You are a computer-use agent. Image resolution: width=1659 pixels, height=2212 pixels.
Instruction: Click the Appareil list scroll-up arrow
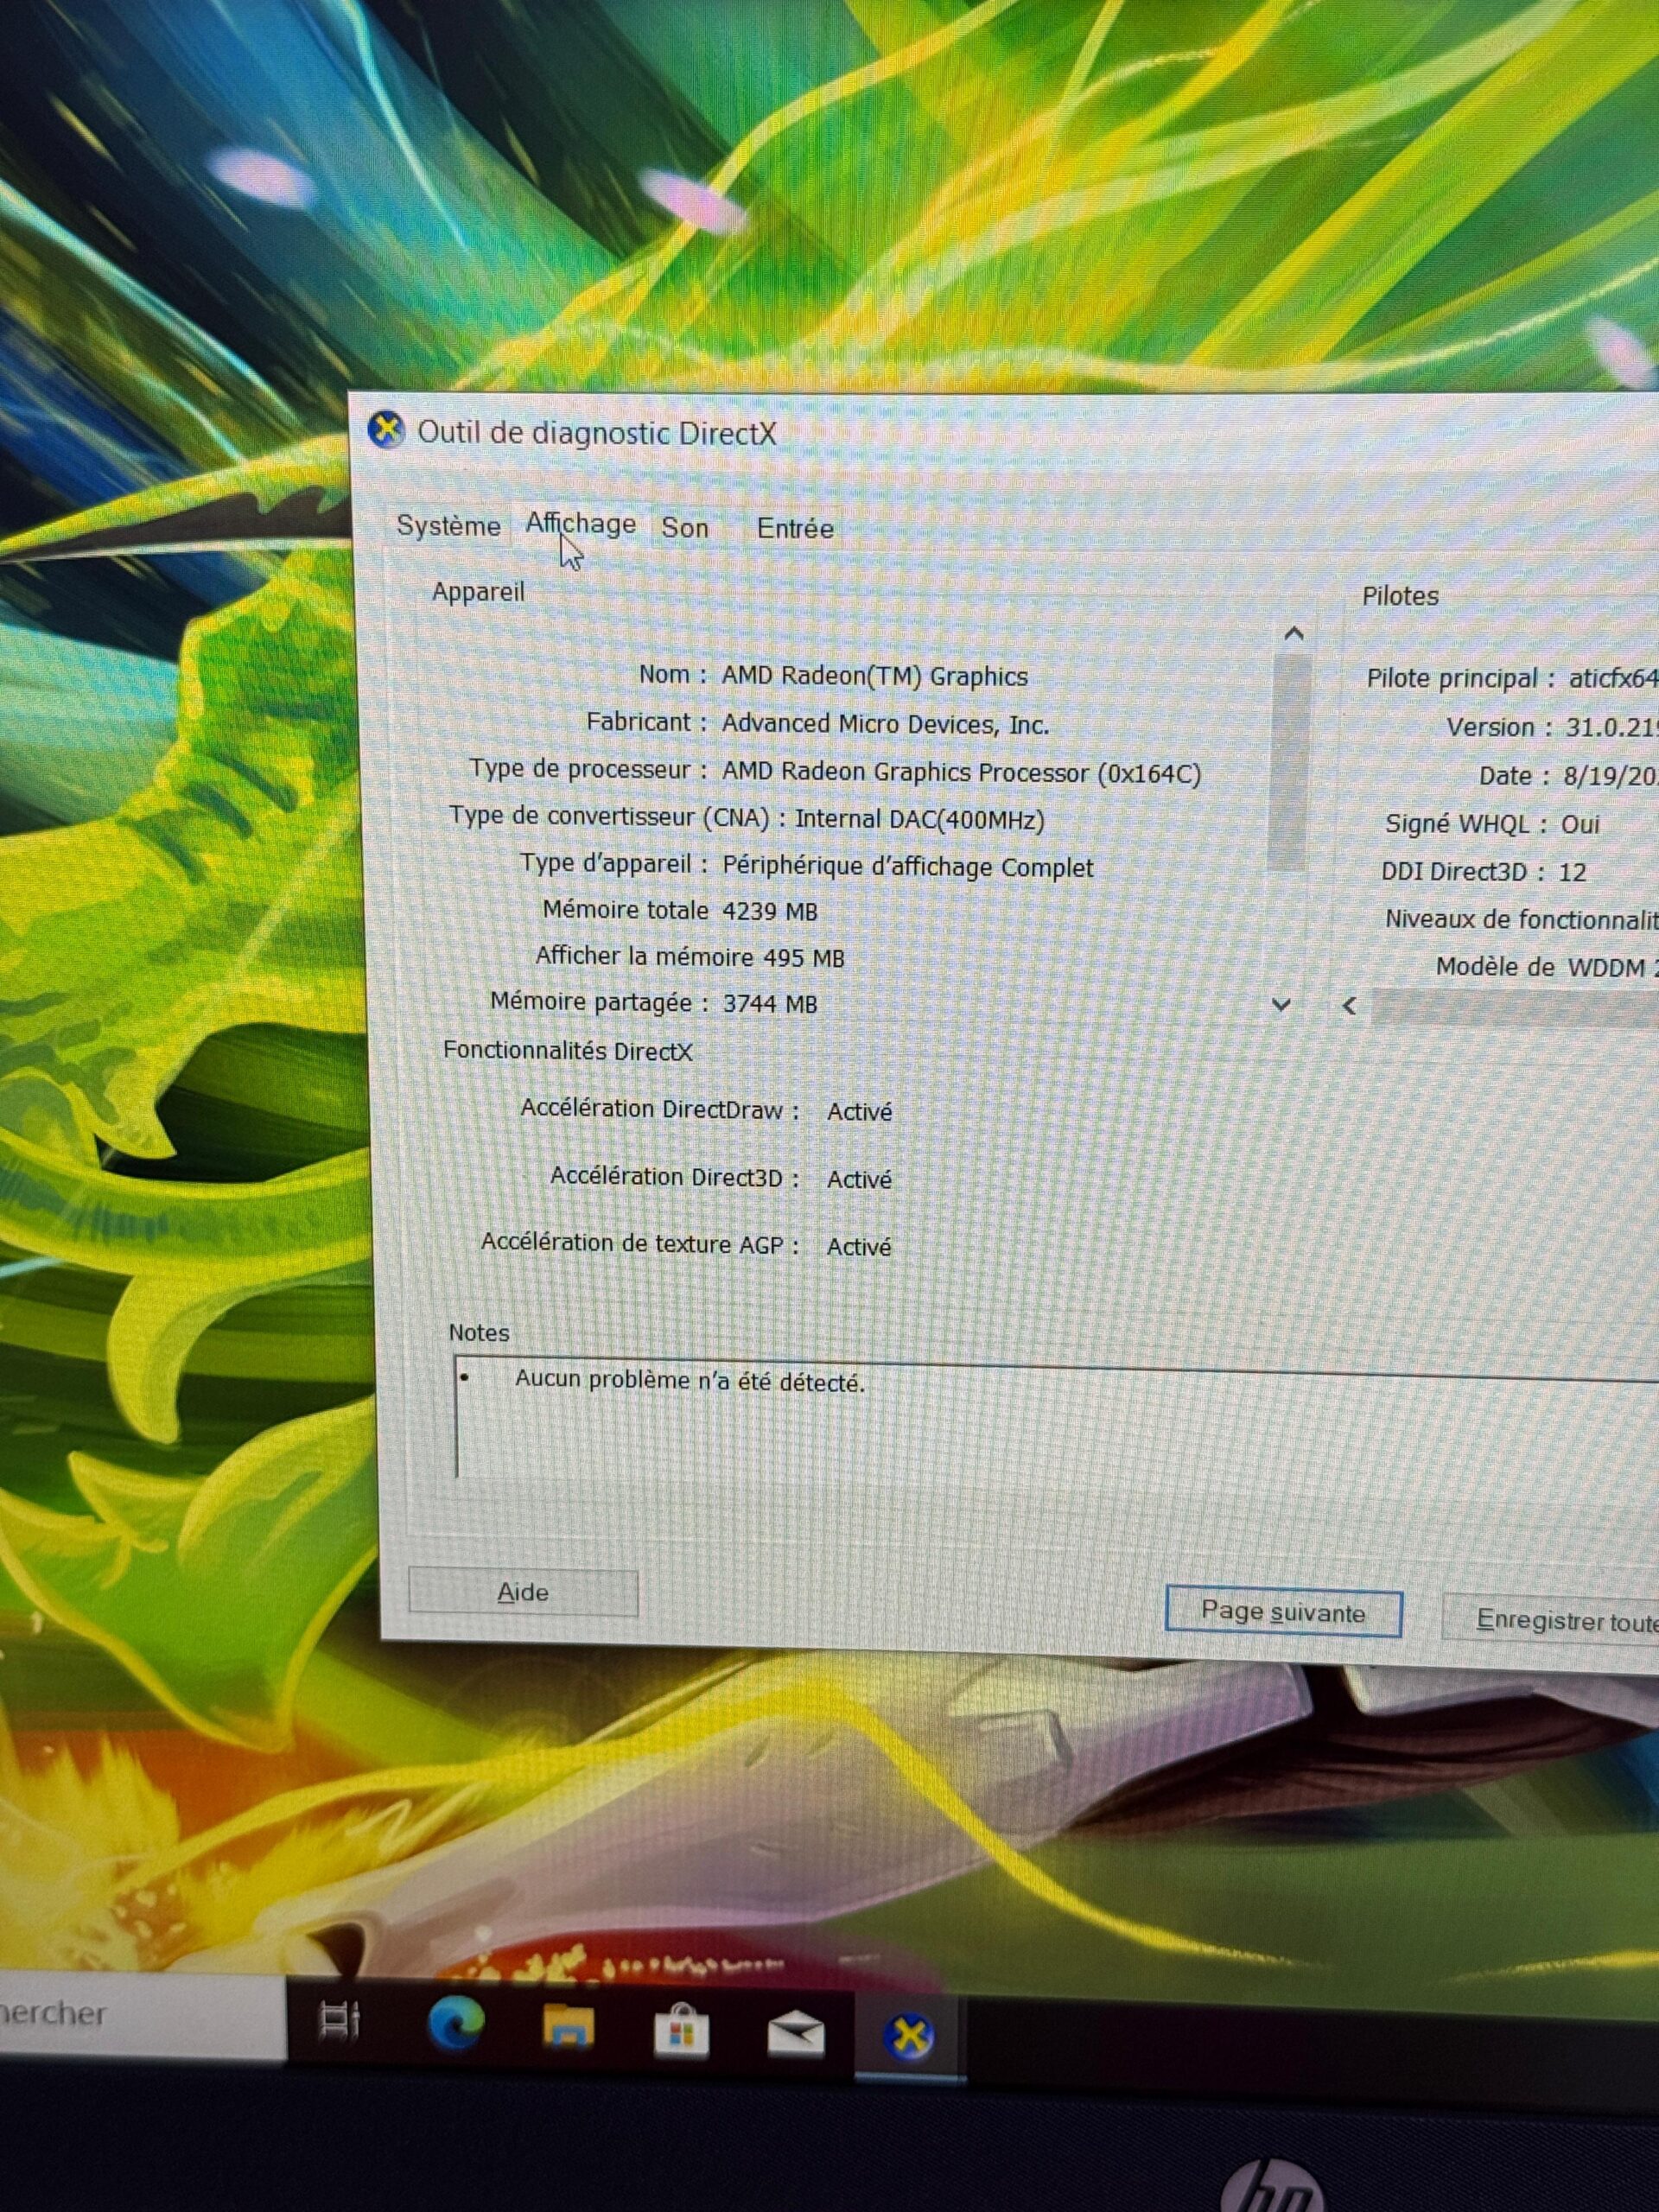click(1293, 634)
